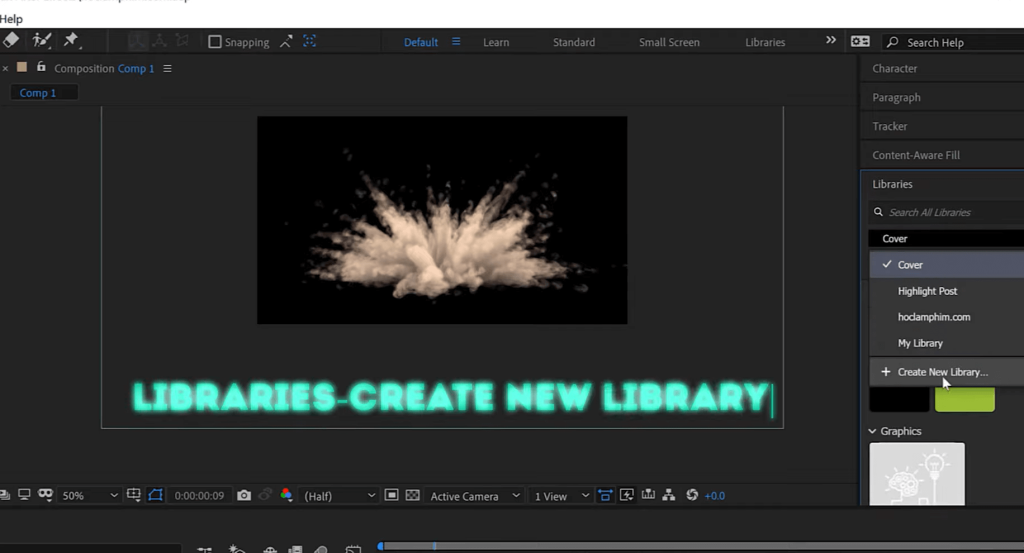The width and height of the screenshot is (1024, 553).
Task: Click Create New Library option
Action: pos(946,371)
